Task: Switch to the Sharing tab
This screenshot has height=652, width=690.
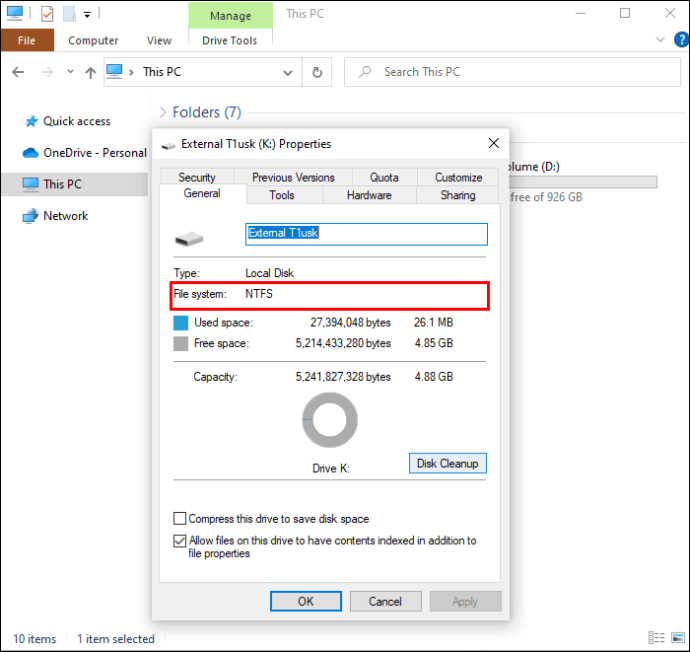Action: [x=458, y=195]
